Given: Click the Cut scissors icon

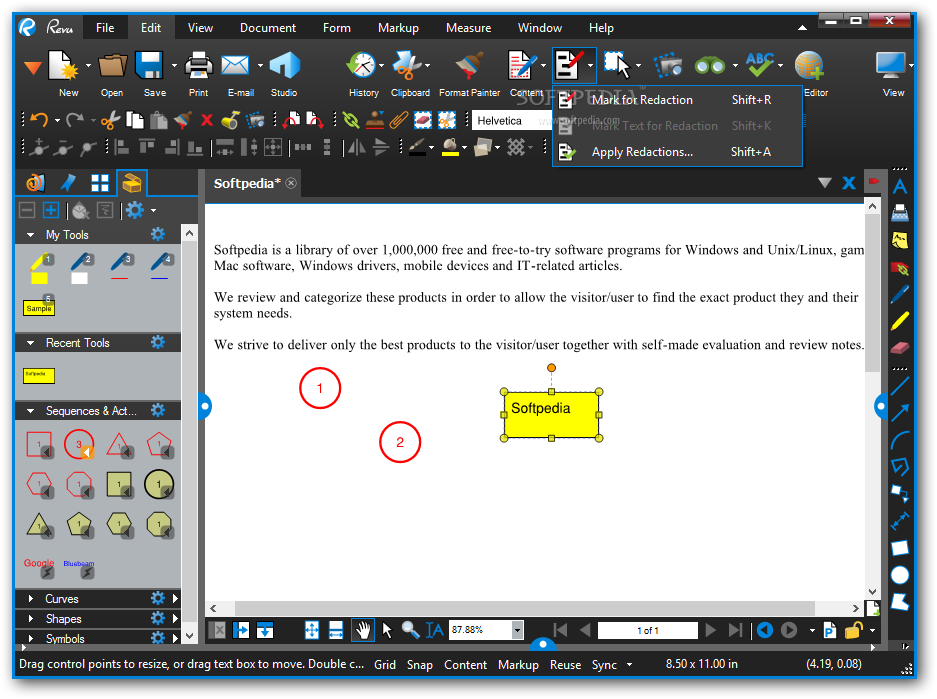Looking at the screenshot, I should [x=111, y=120].
